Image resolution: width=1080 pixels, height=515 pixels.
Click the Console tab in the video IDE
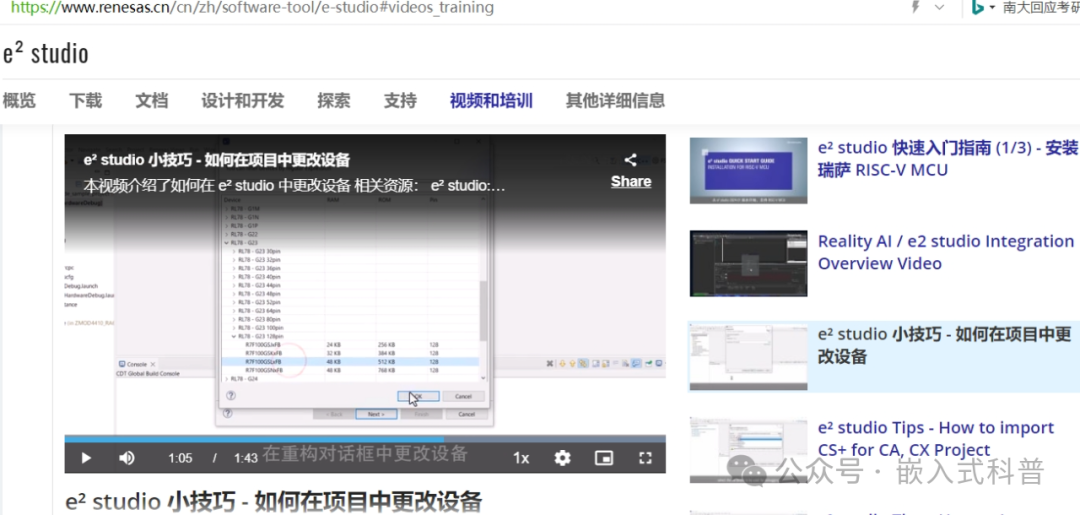click(137, 364)
